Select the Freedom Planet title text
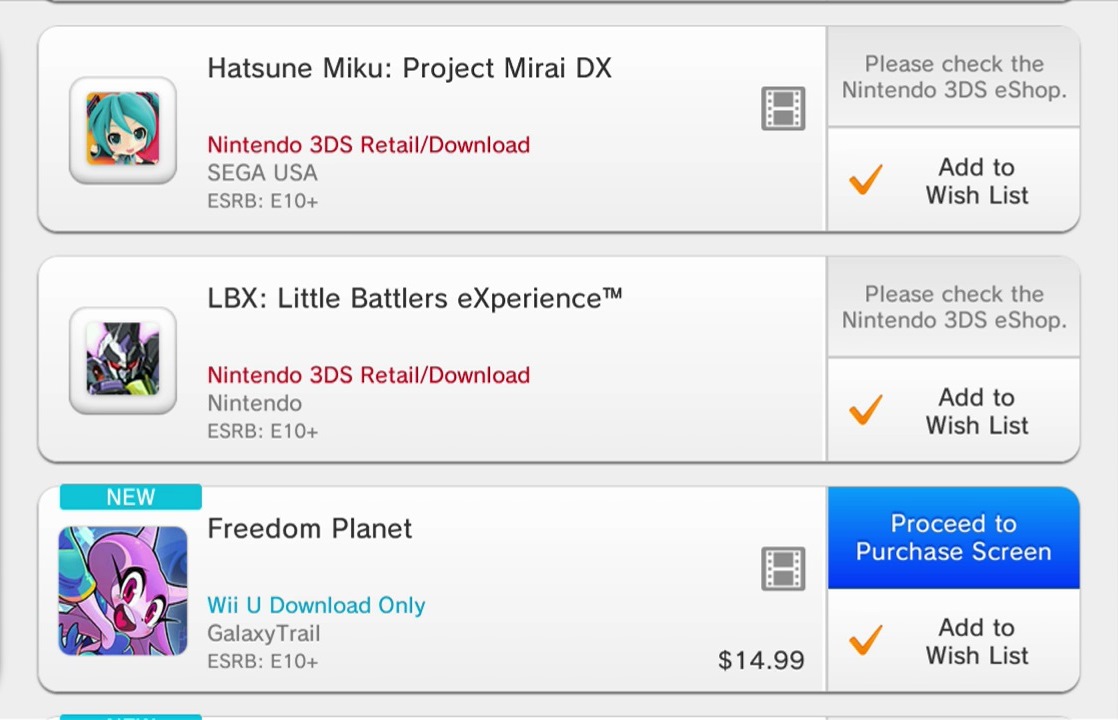 pyautogui.click(x=309, y=528)
